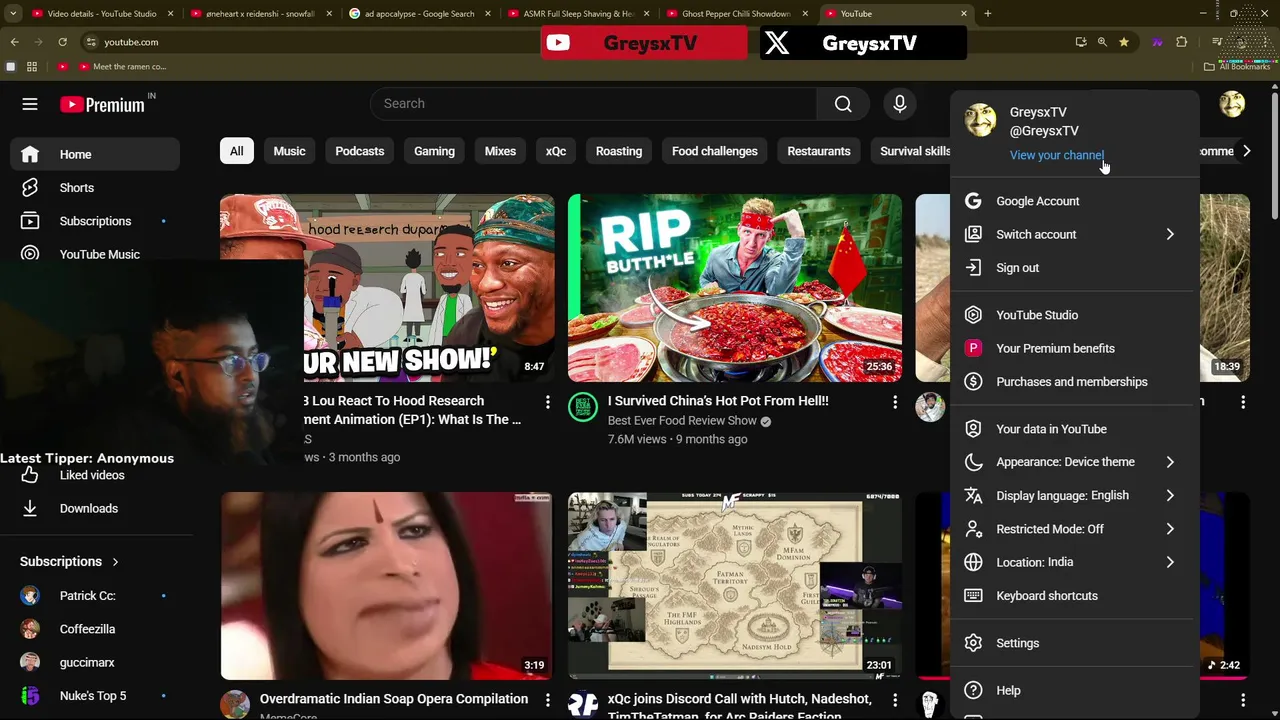Select the All filter chip
Screen dimensions: 1280x720
(237, 151)
